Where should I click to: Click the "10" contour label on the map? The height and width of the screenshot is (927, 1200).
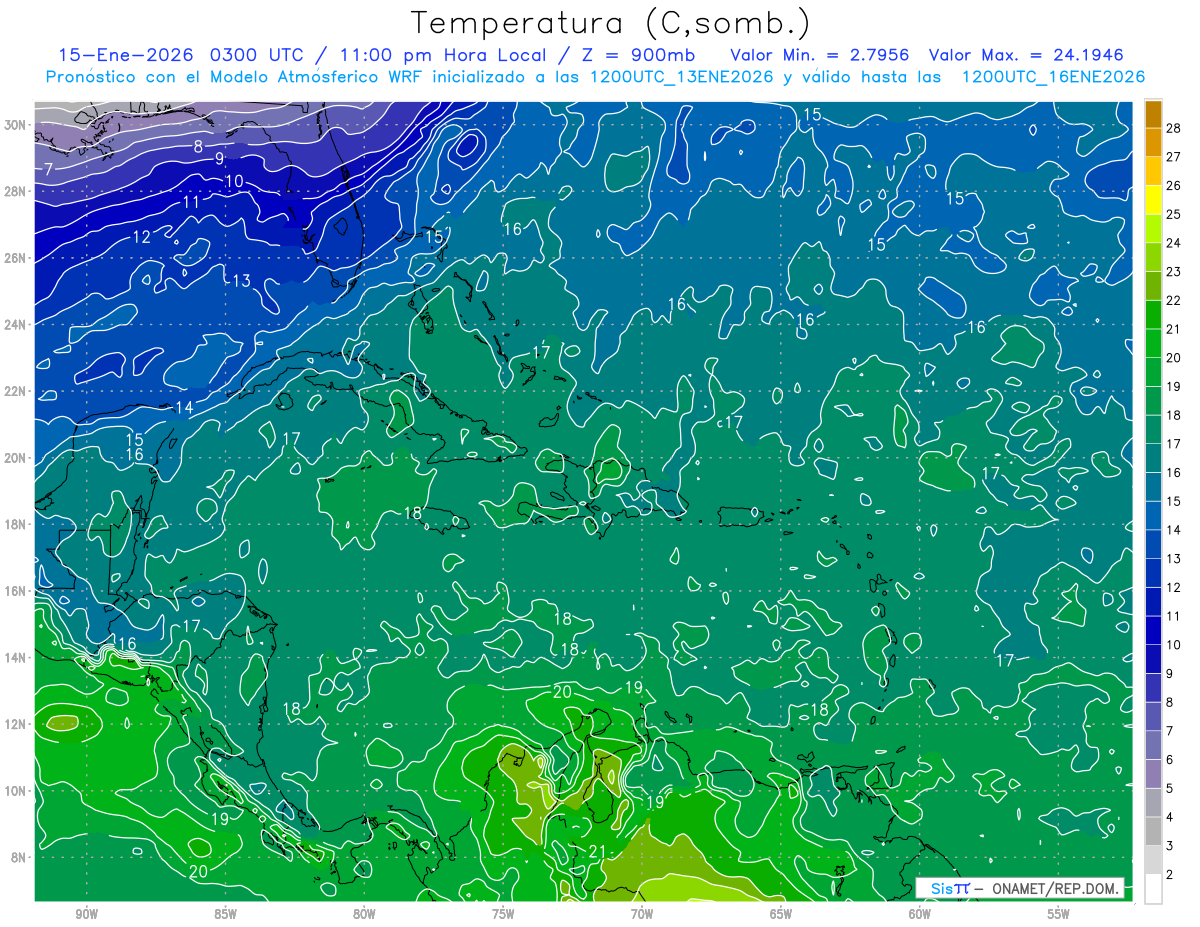tap(234, 181)
